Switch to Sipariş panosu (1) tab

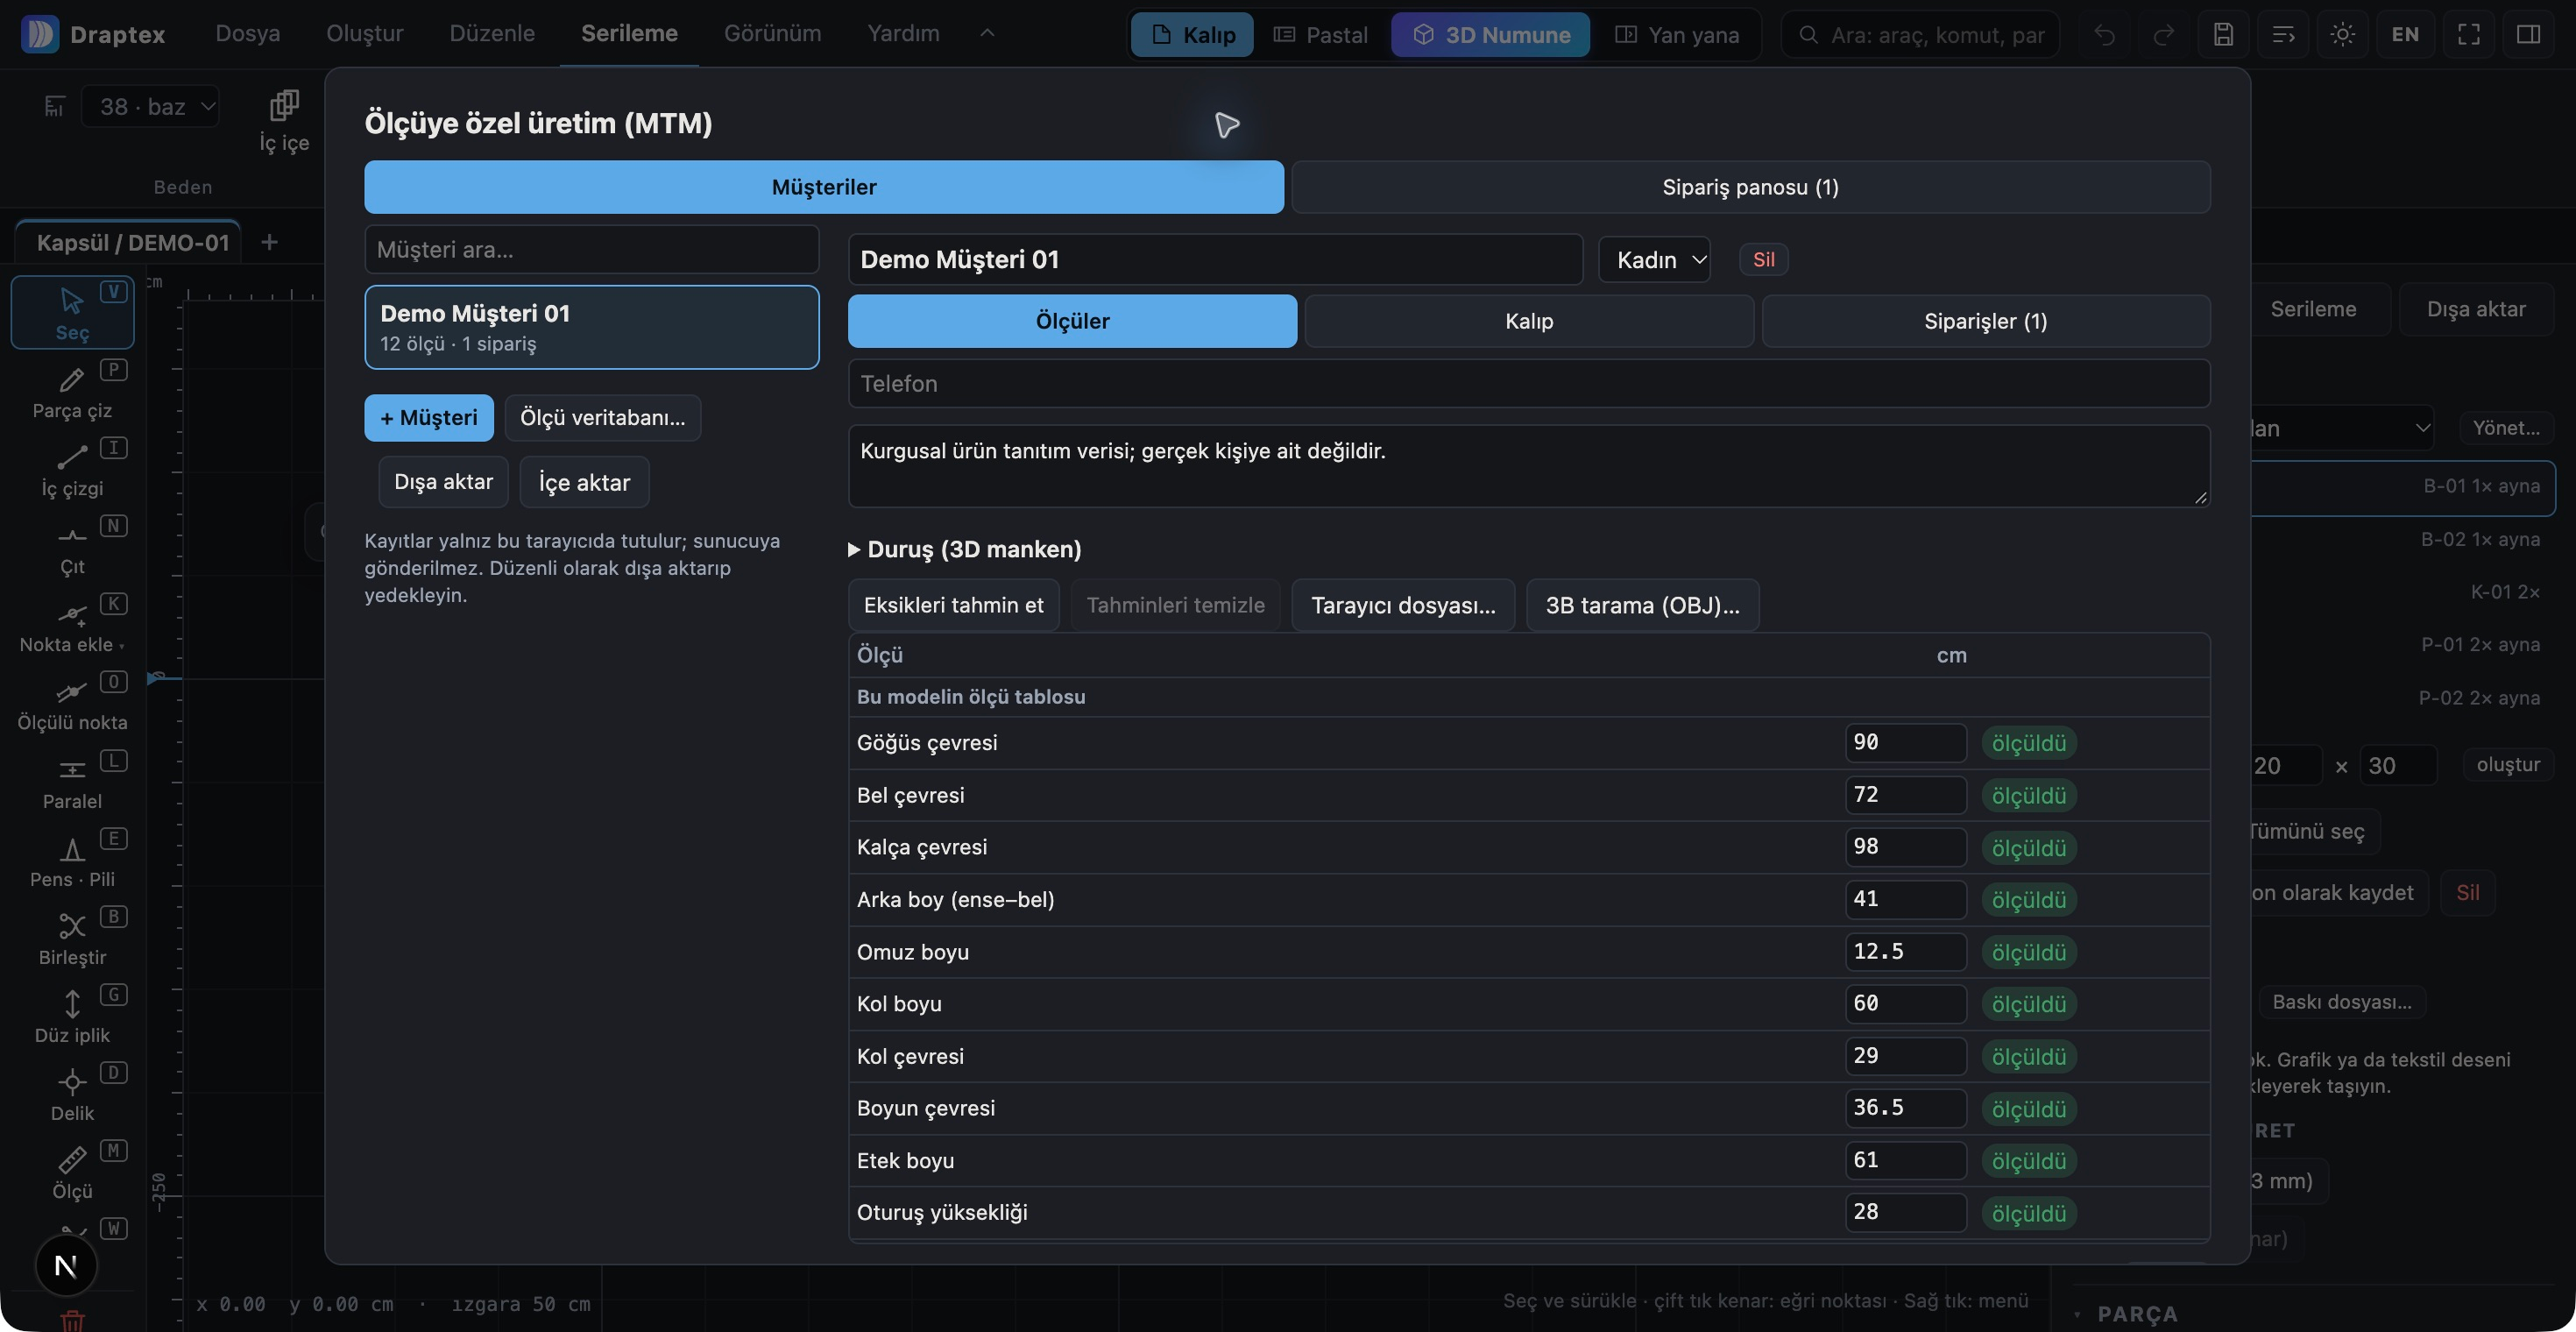[x=1750, y=187]
